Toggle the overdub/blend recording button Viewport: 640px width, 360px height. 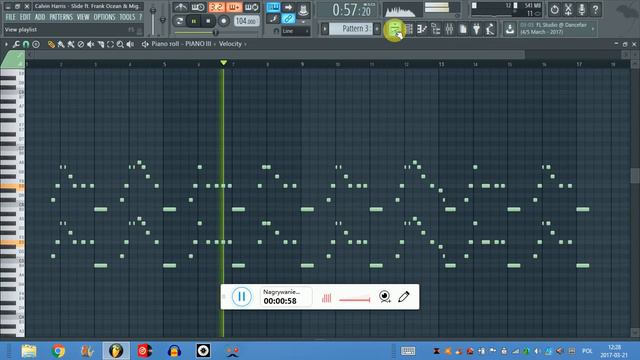tap(234, 7)
